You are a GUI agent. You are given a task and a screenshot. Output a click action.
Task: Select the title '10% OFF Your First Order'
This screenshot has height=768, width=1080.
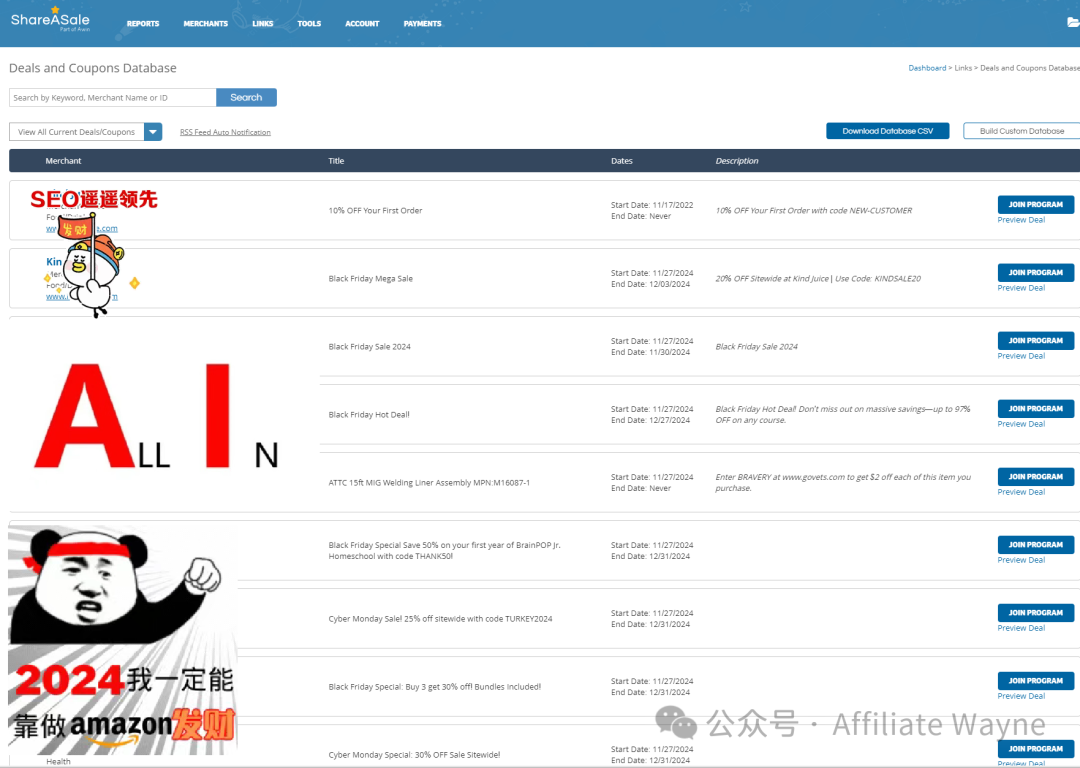(x=375, y=211)
